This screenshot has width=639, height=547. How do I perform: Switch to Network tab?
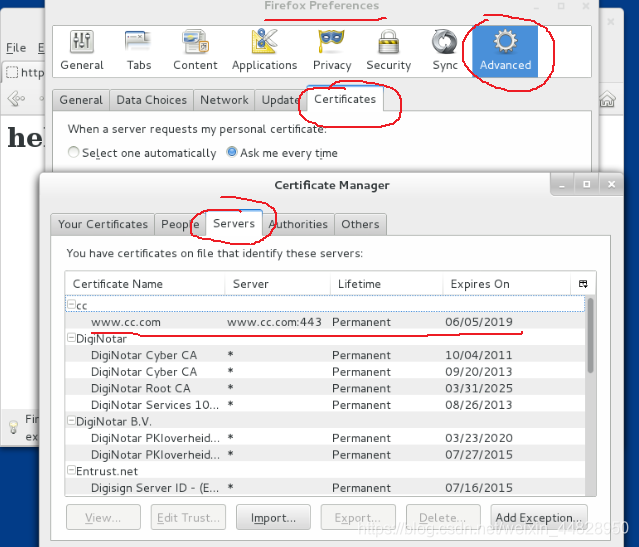pos(224,100)
